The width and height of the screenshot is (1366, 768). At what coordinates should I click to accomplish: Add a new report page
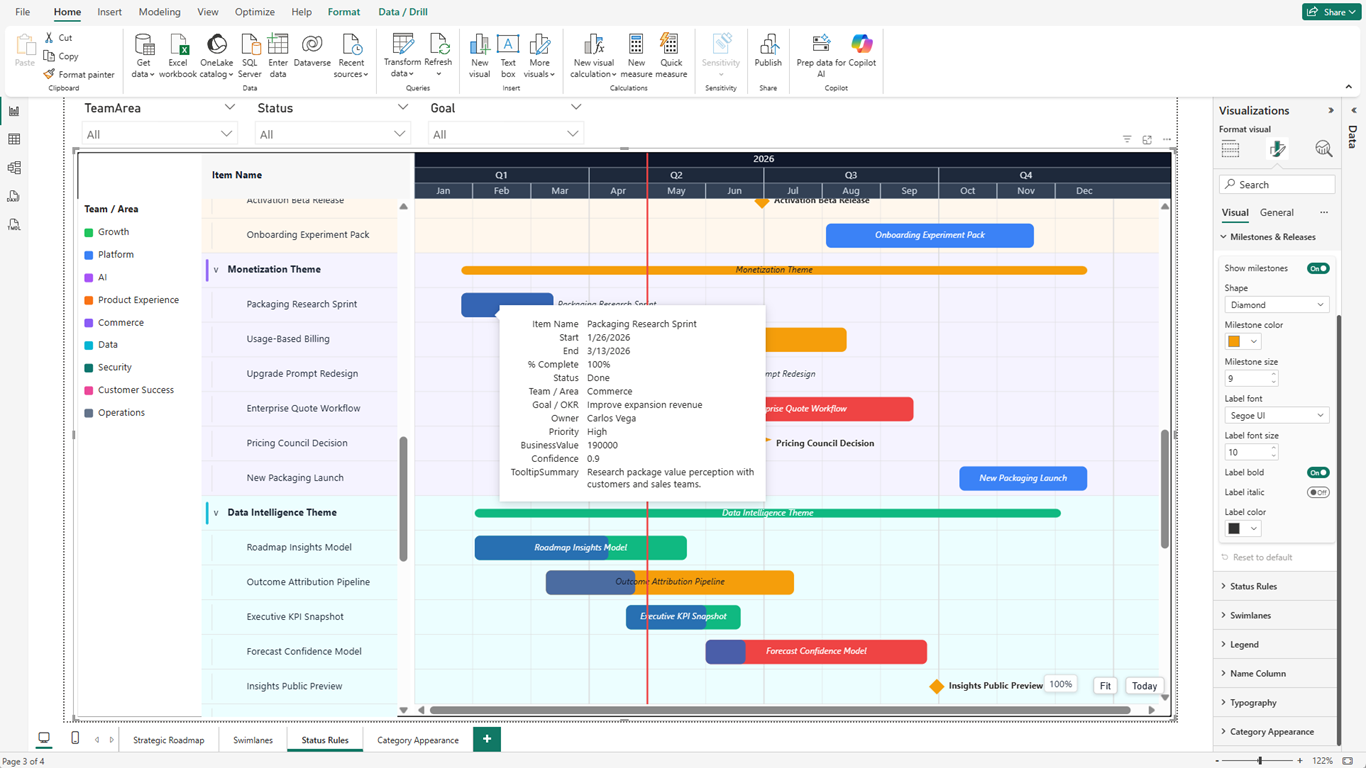[487, 739]
